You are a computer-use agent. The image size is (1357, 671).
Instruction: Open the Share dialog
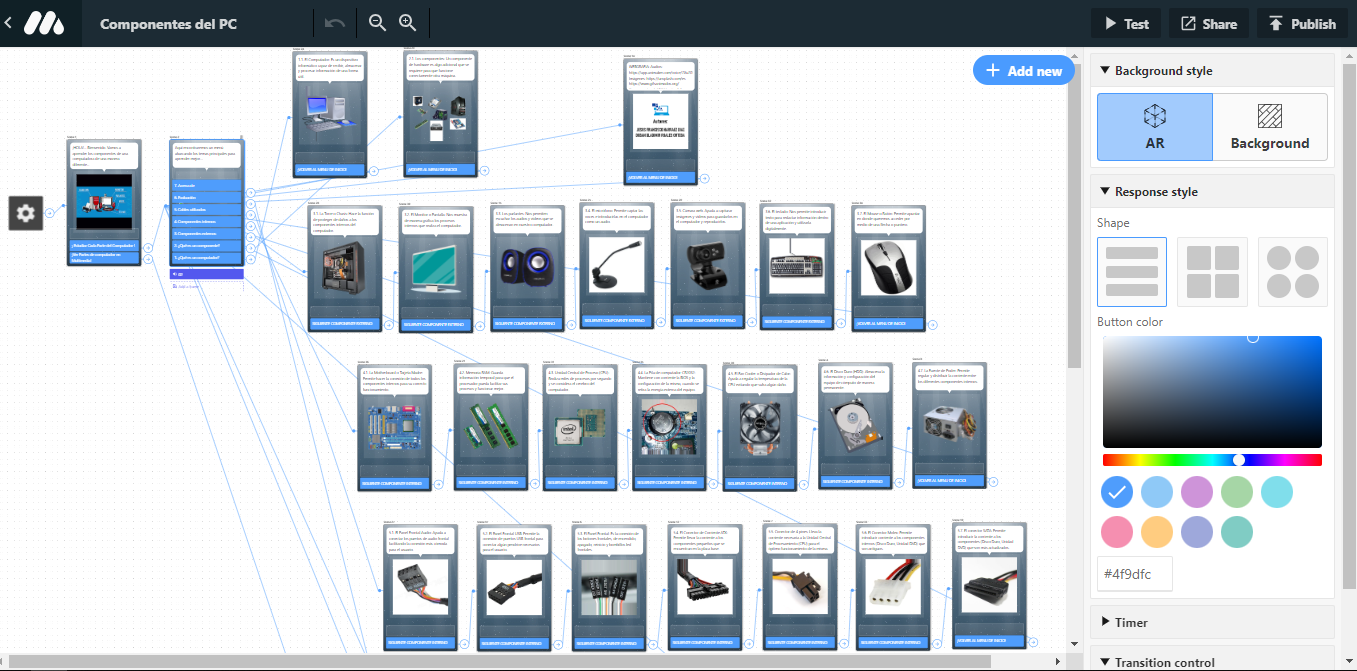(1209, 24)
